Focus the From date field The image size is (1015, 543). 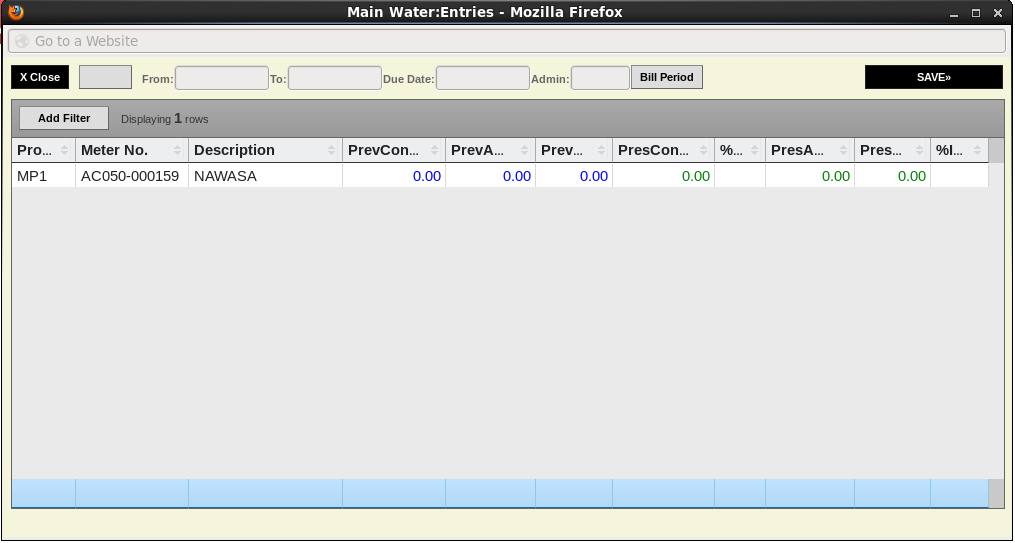pos(221,78)
